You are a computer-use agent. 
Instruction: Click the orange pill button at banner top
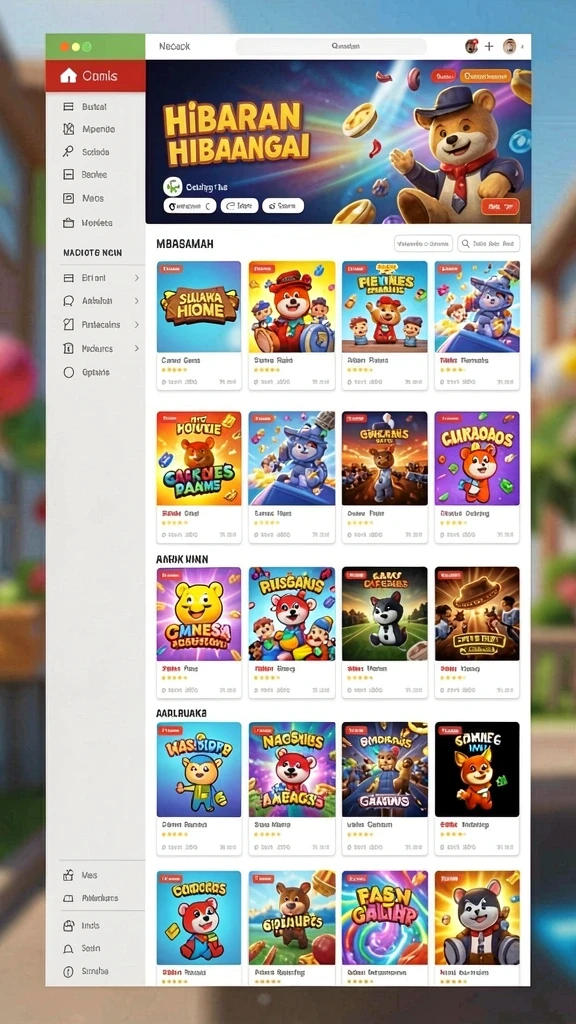[x=485, y=76]
